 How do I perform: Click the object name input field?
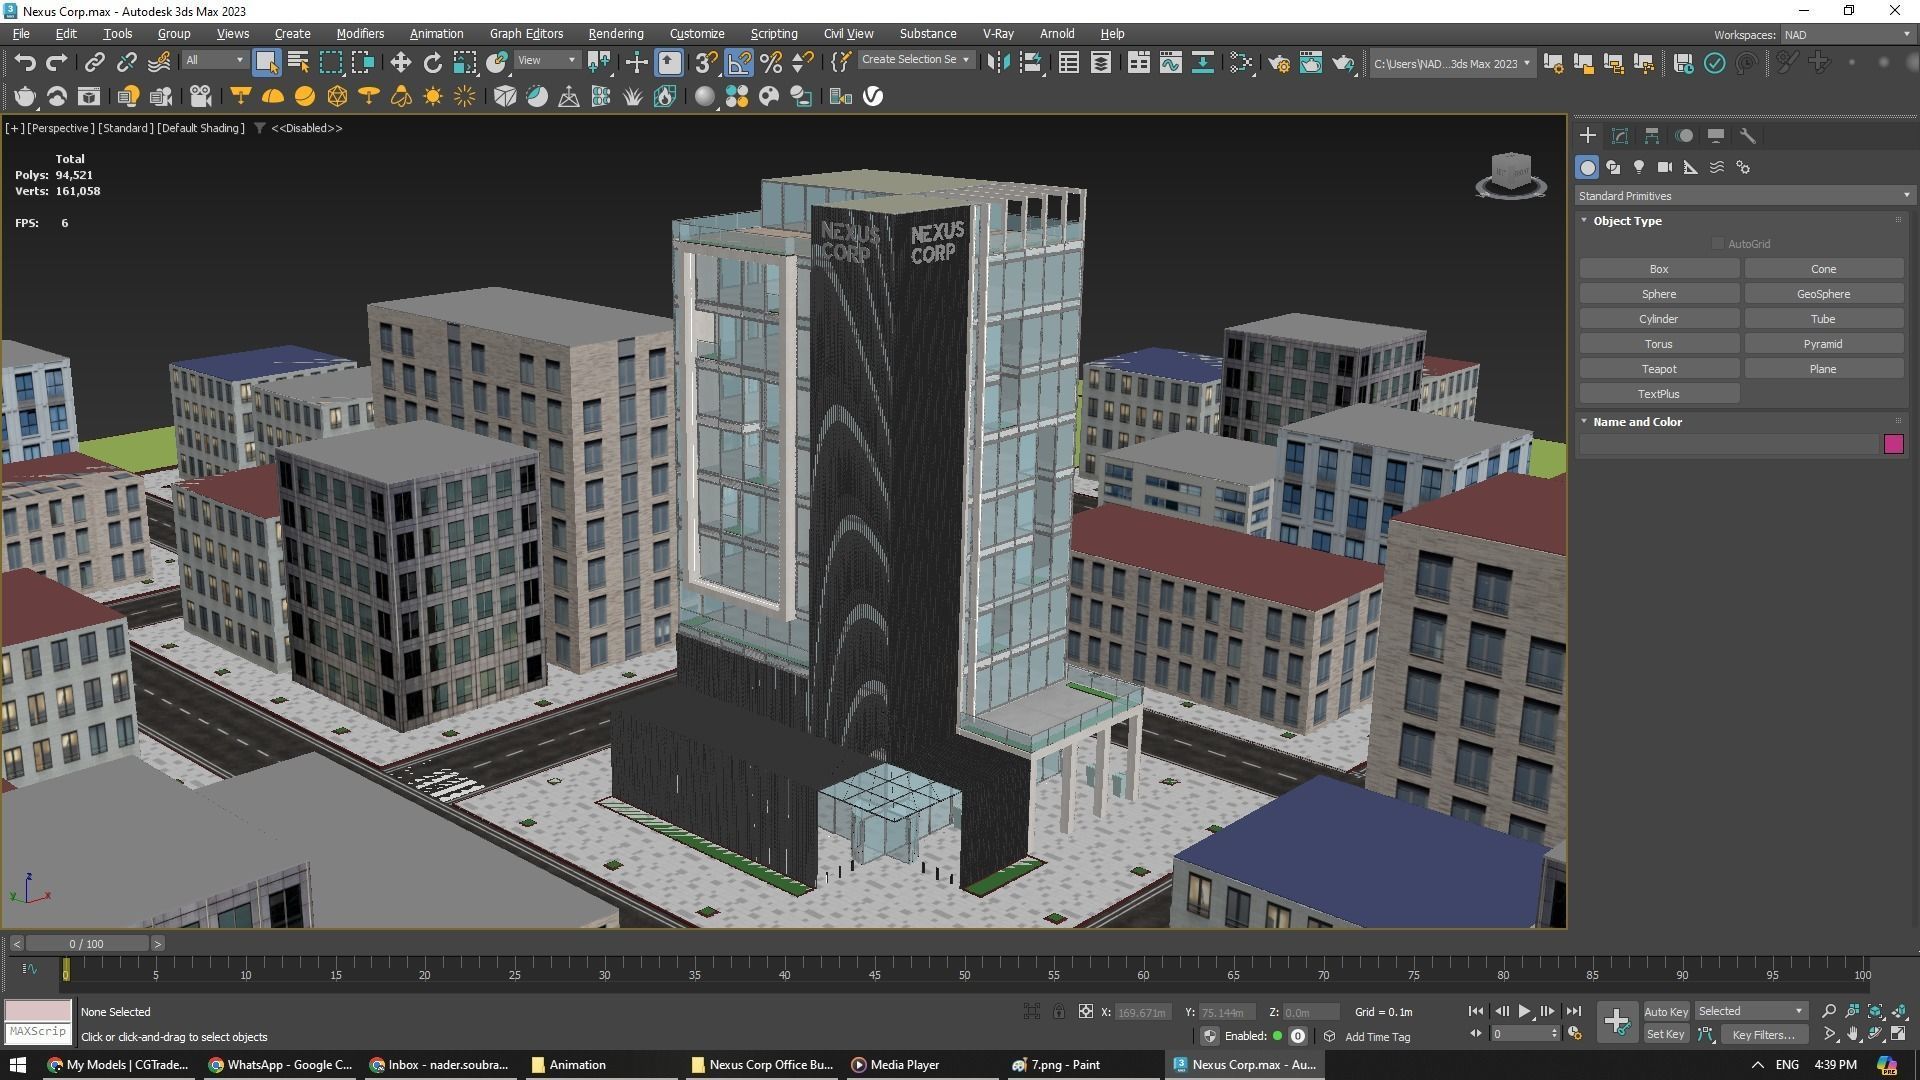coord(1729,445)
